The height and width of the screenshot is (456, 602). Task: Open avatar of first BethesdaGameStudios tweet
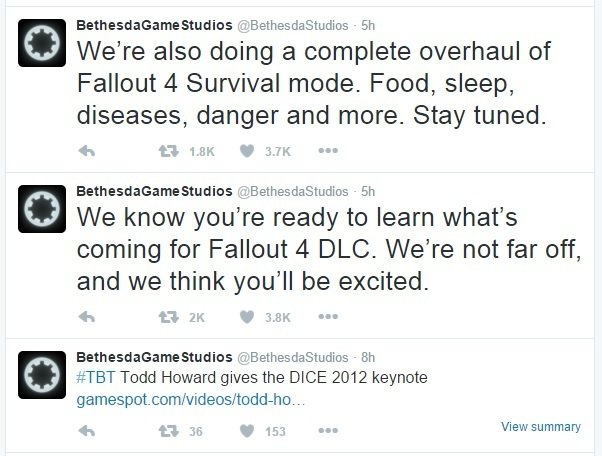pos(42,43)
